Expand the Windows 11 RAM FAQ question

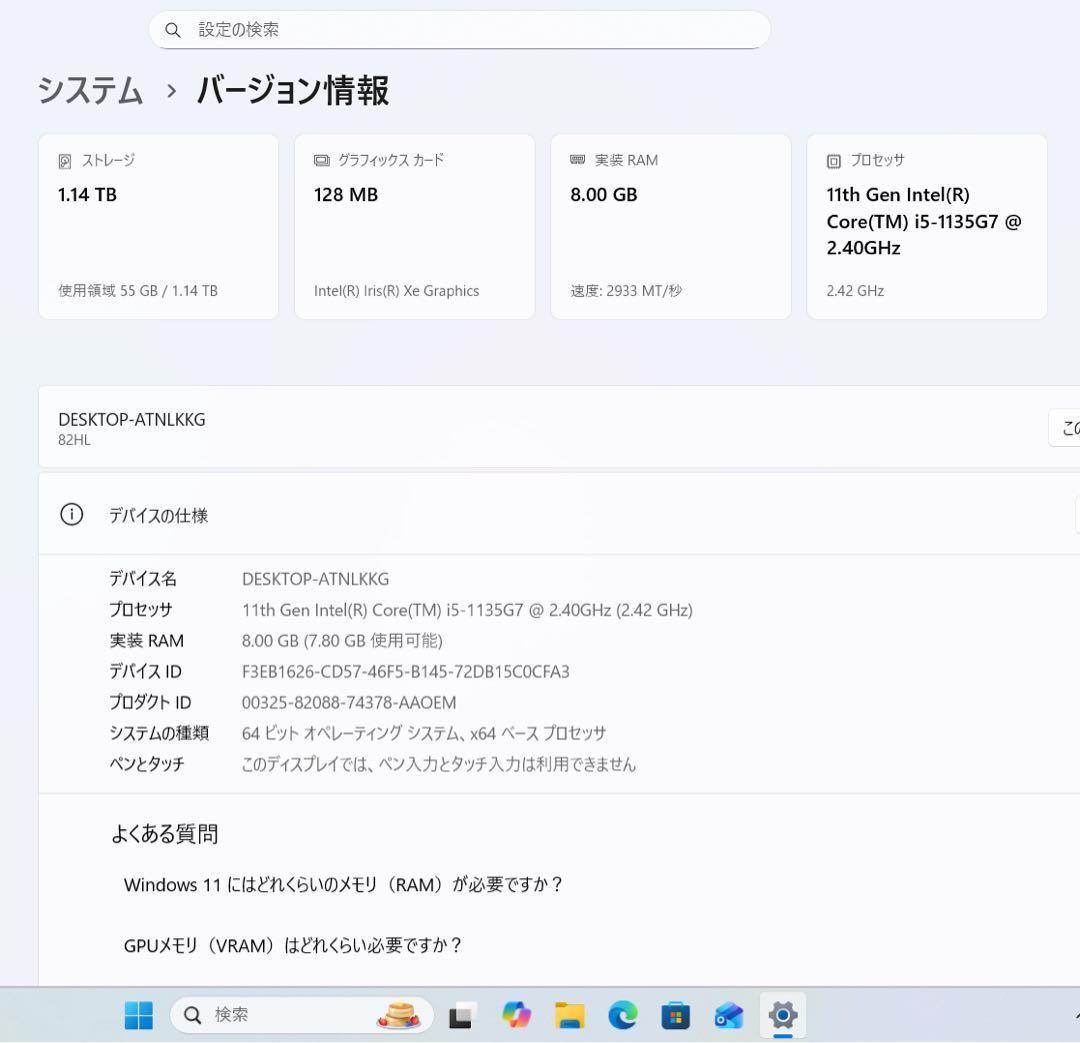tap(343, 884)
